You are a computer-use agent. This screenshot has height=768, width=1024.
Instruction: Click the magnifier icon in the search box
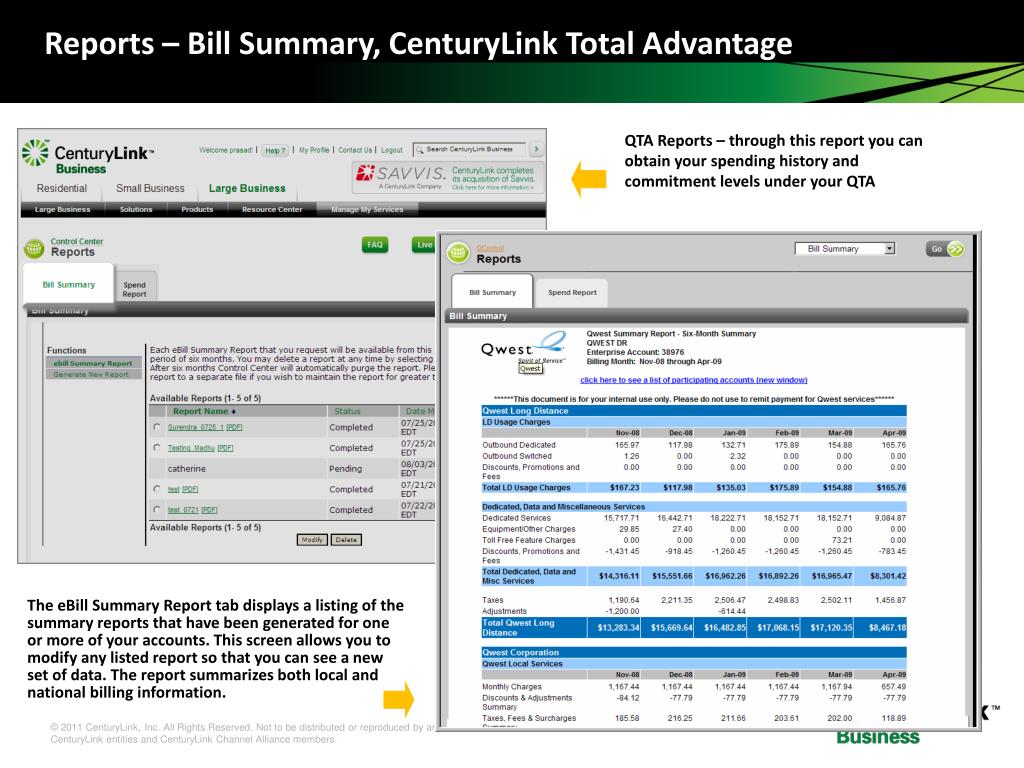[420, 150]
